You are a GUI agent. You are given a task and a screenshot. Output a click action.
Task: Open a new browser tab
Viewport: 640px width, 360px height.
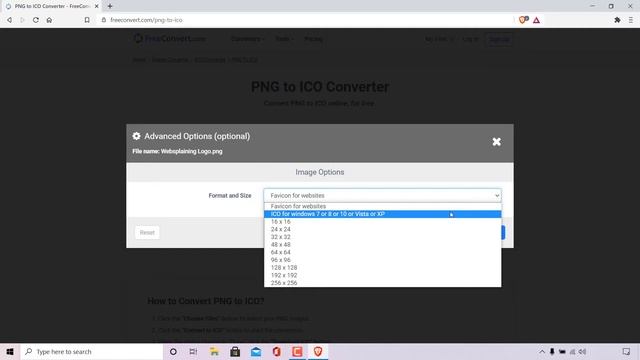(110, 6)
